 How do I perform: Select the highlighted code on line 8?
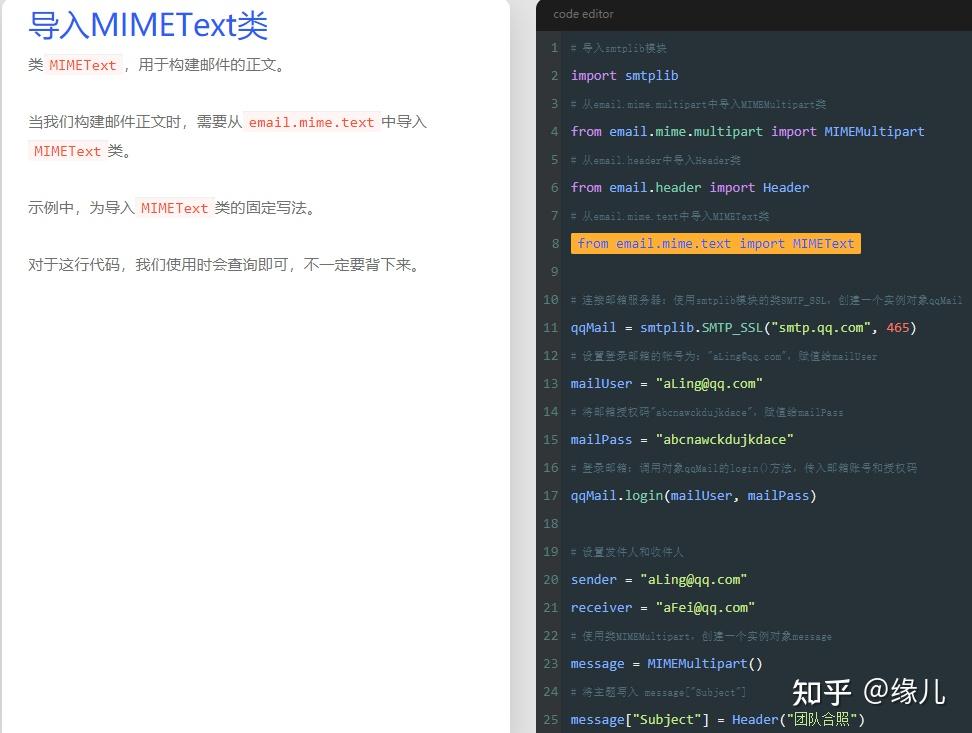tap(715, 243)
